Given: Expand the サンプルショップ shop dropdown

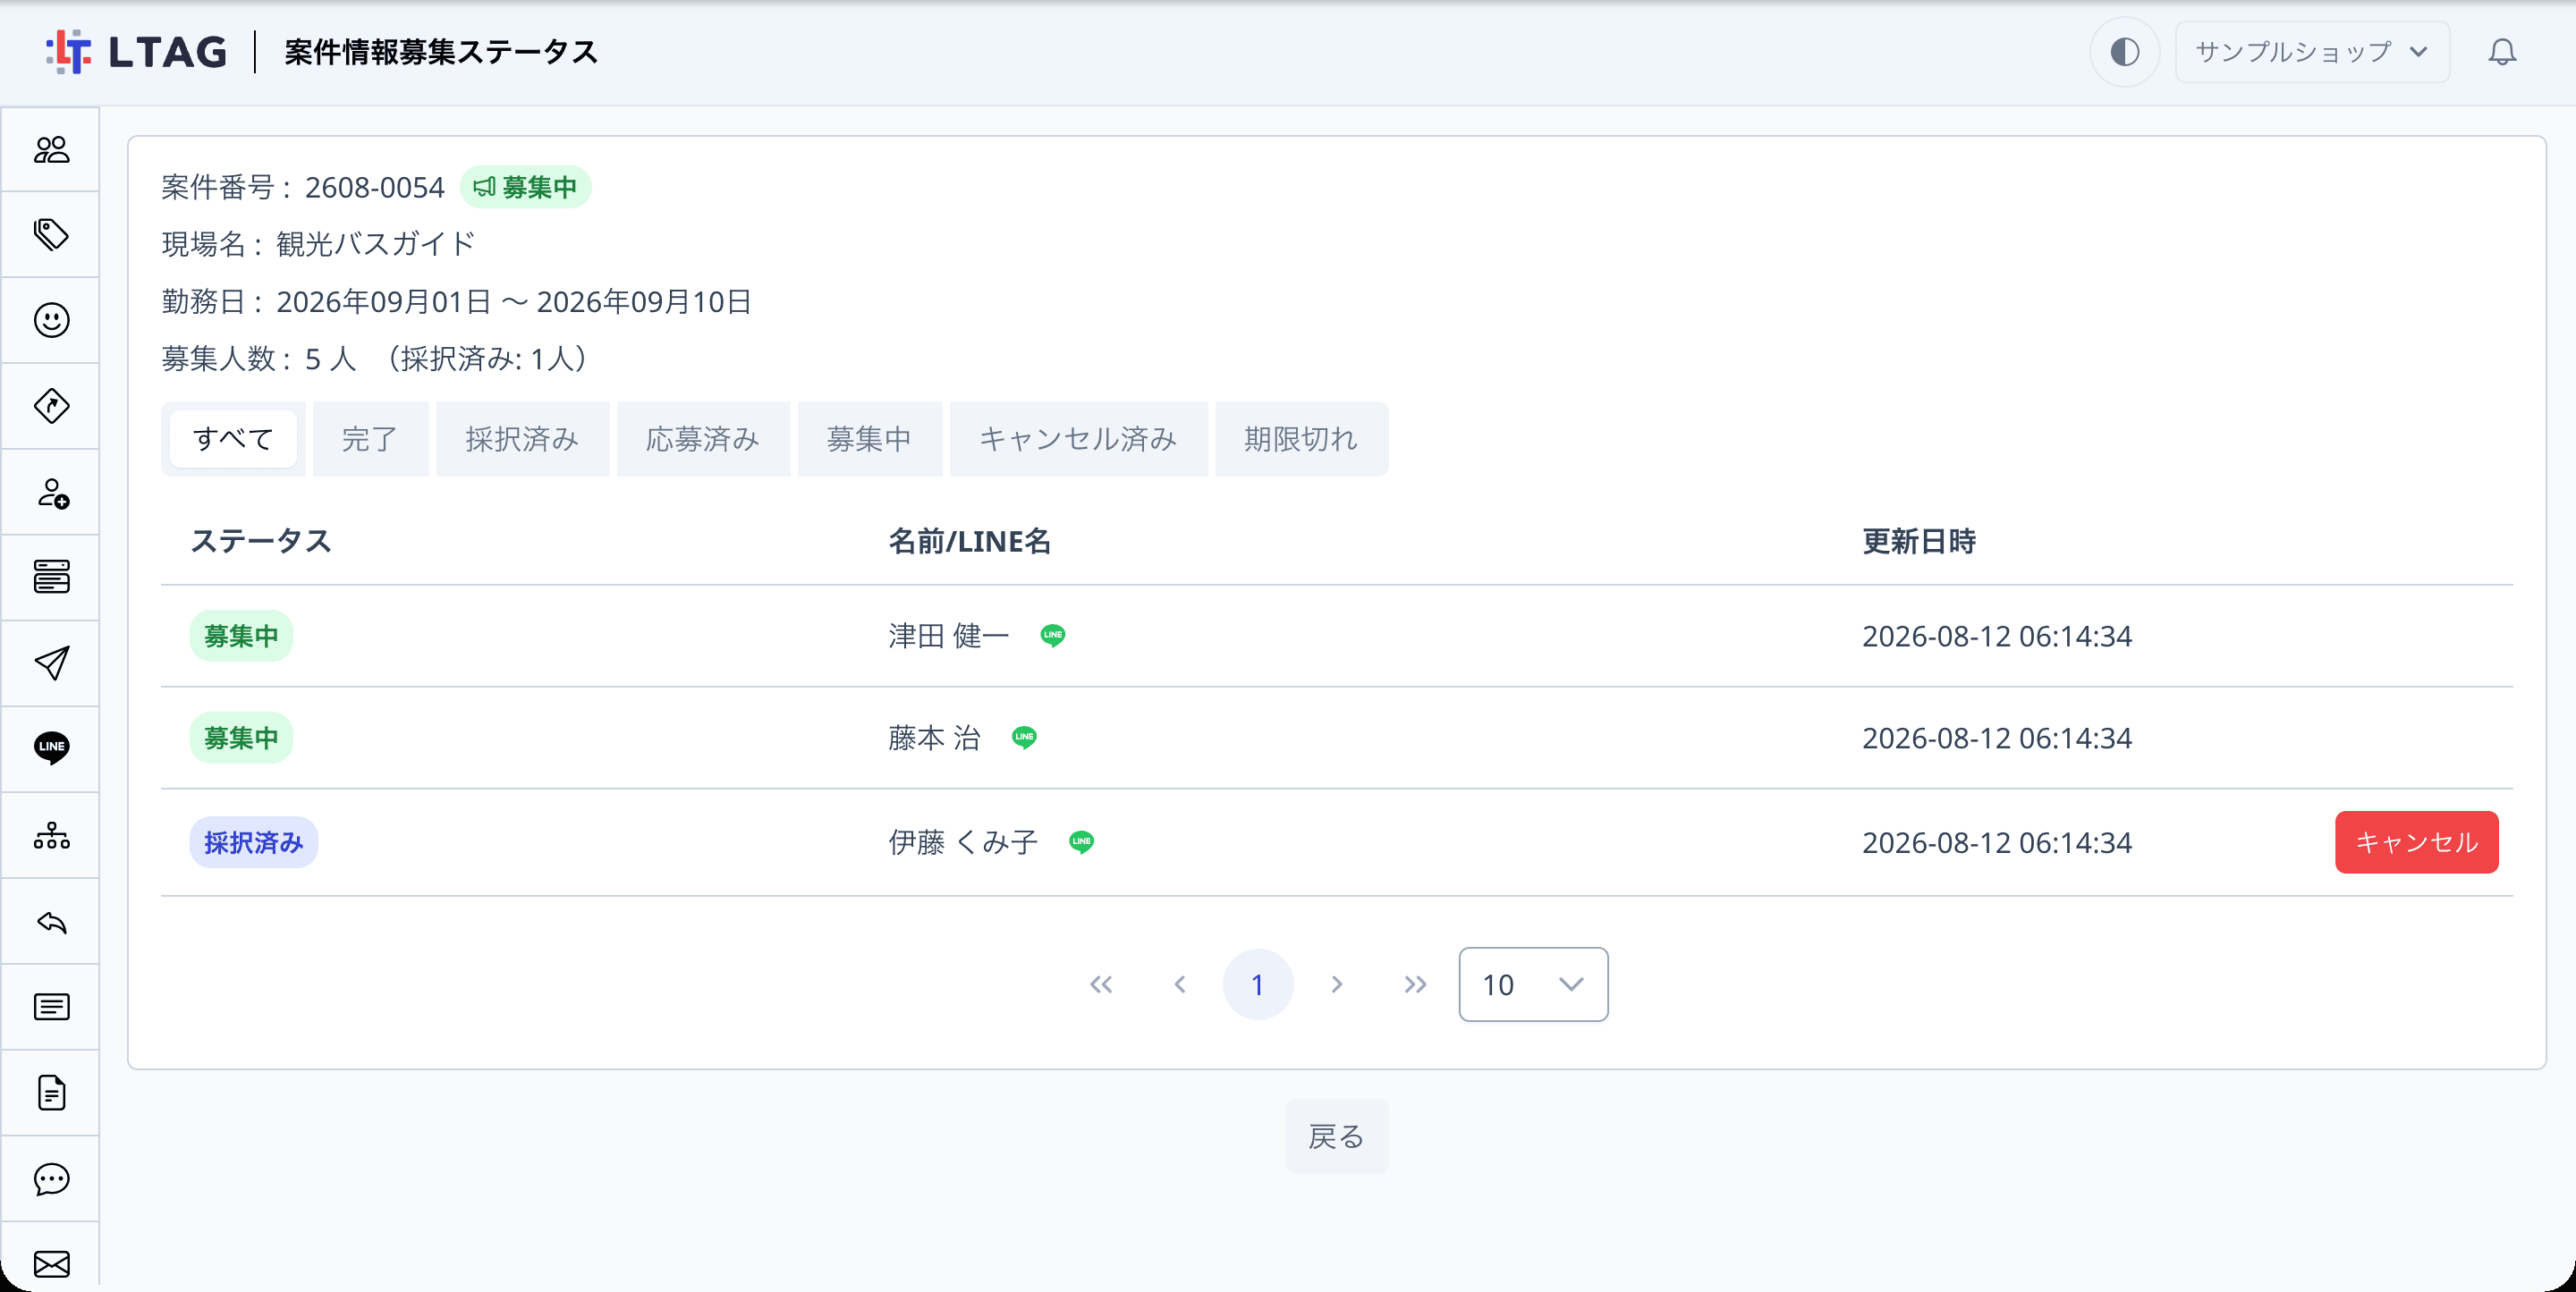Looking at the screenshot, I should 2312,52.
